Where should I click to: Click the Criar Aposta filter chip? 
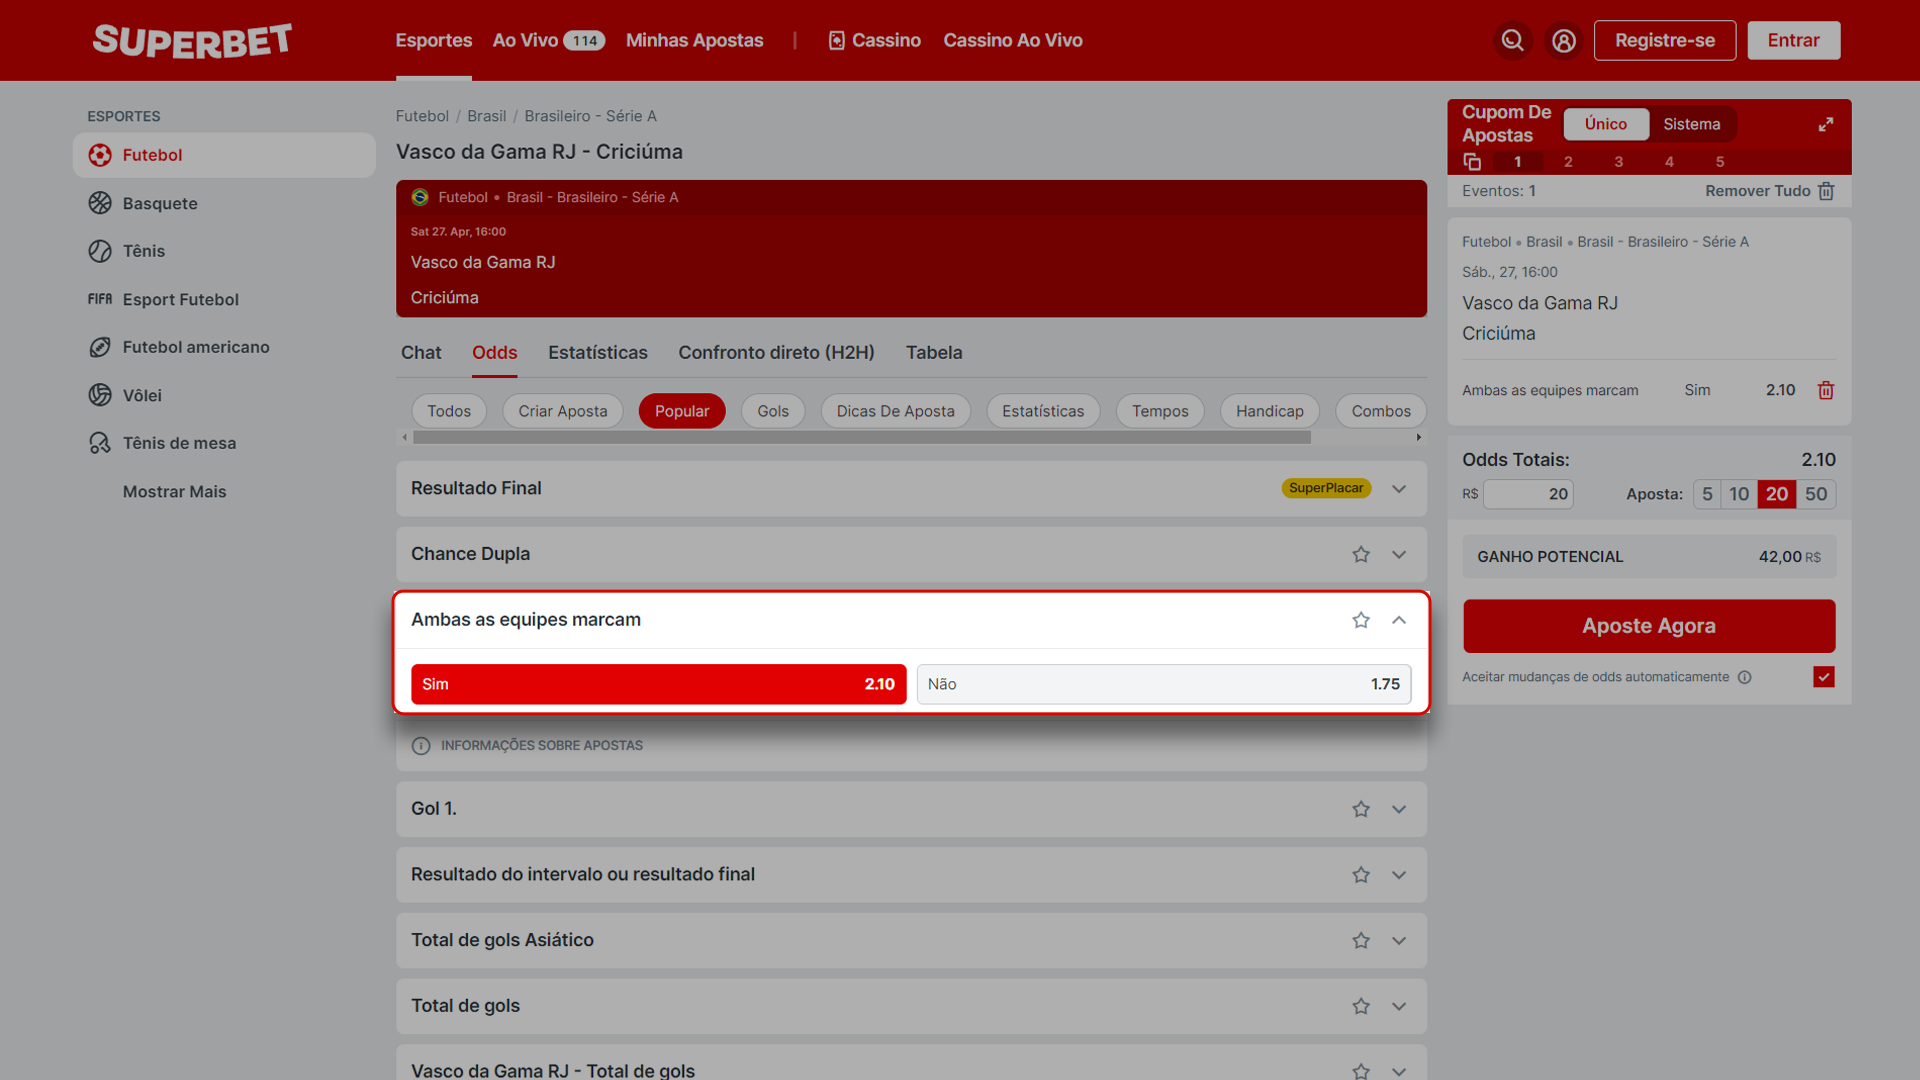click(563, 411)
